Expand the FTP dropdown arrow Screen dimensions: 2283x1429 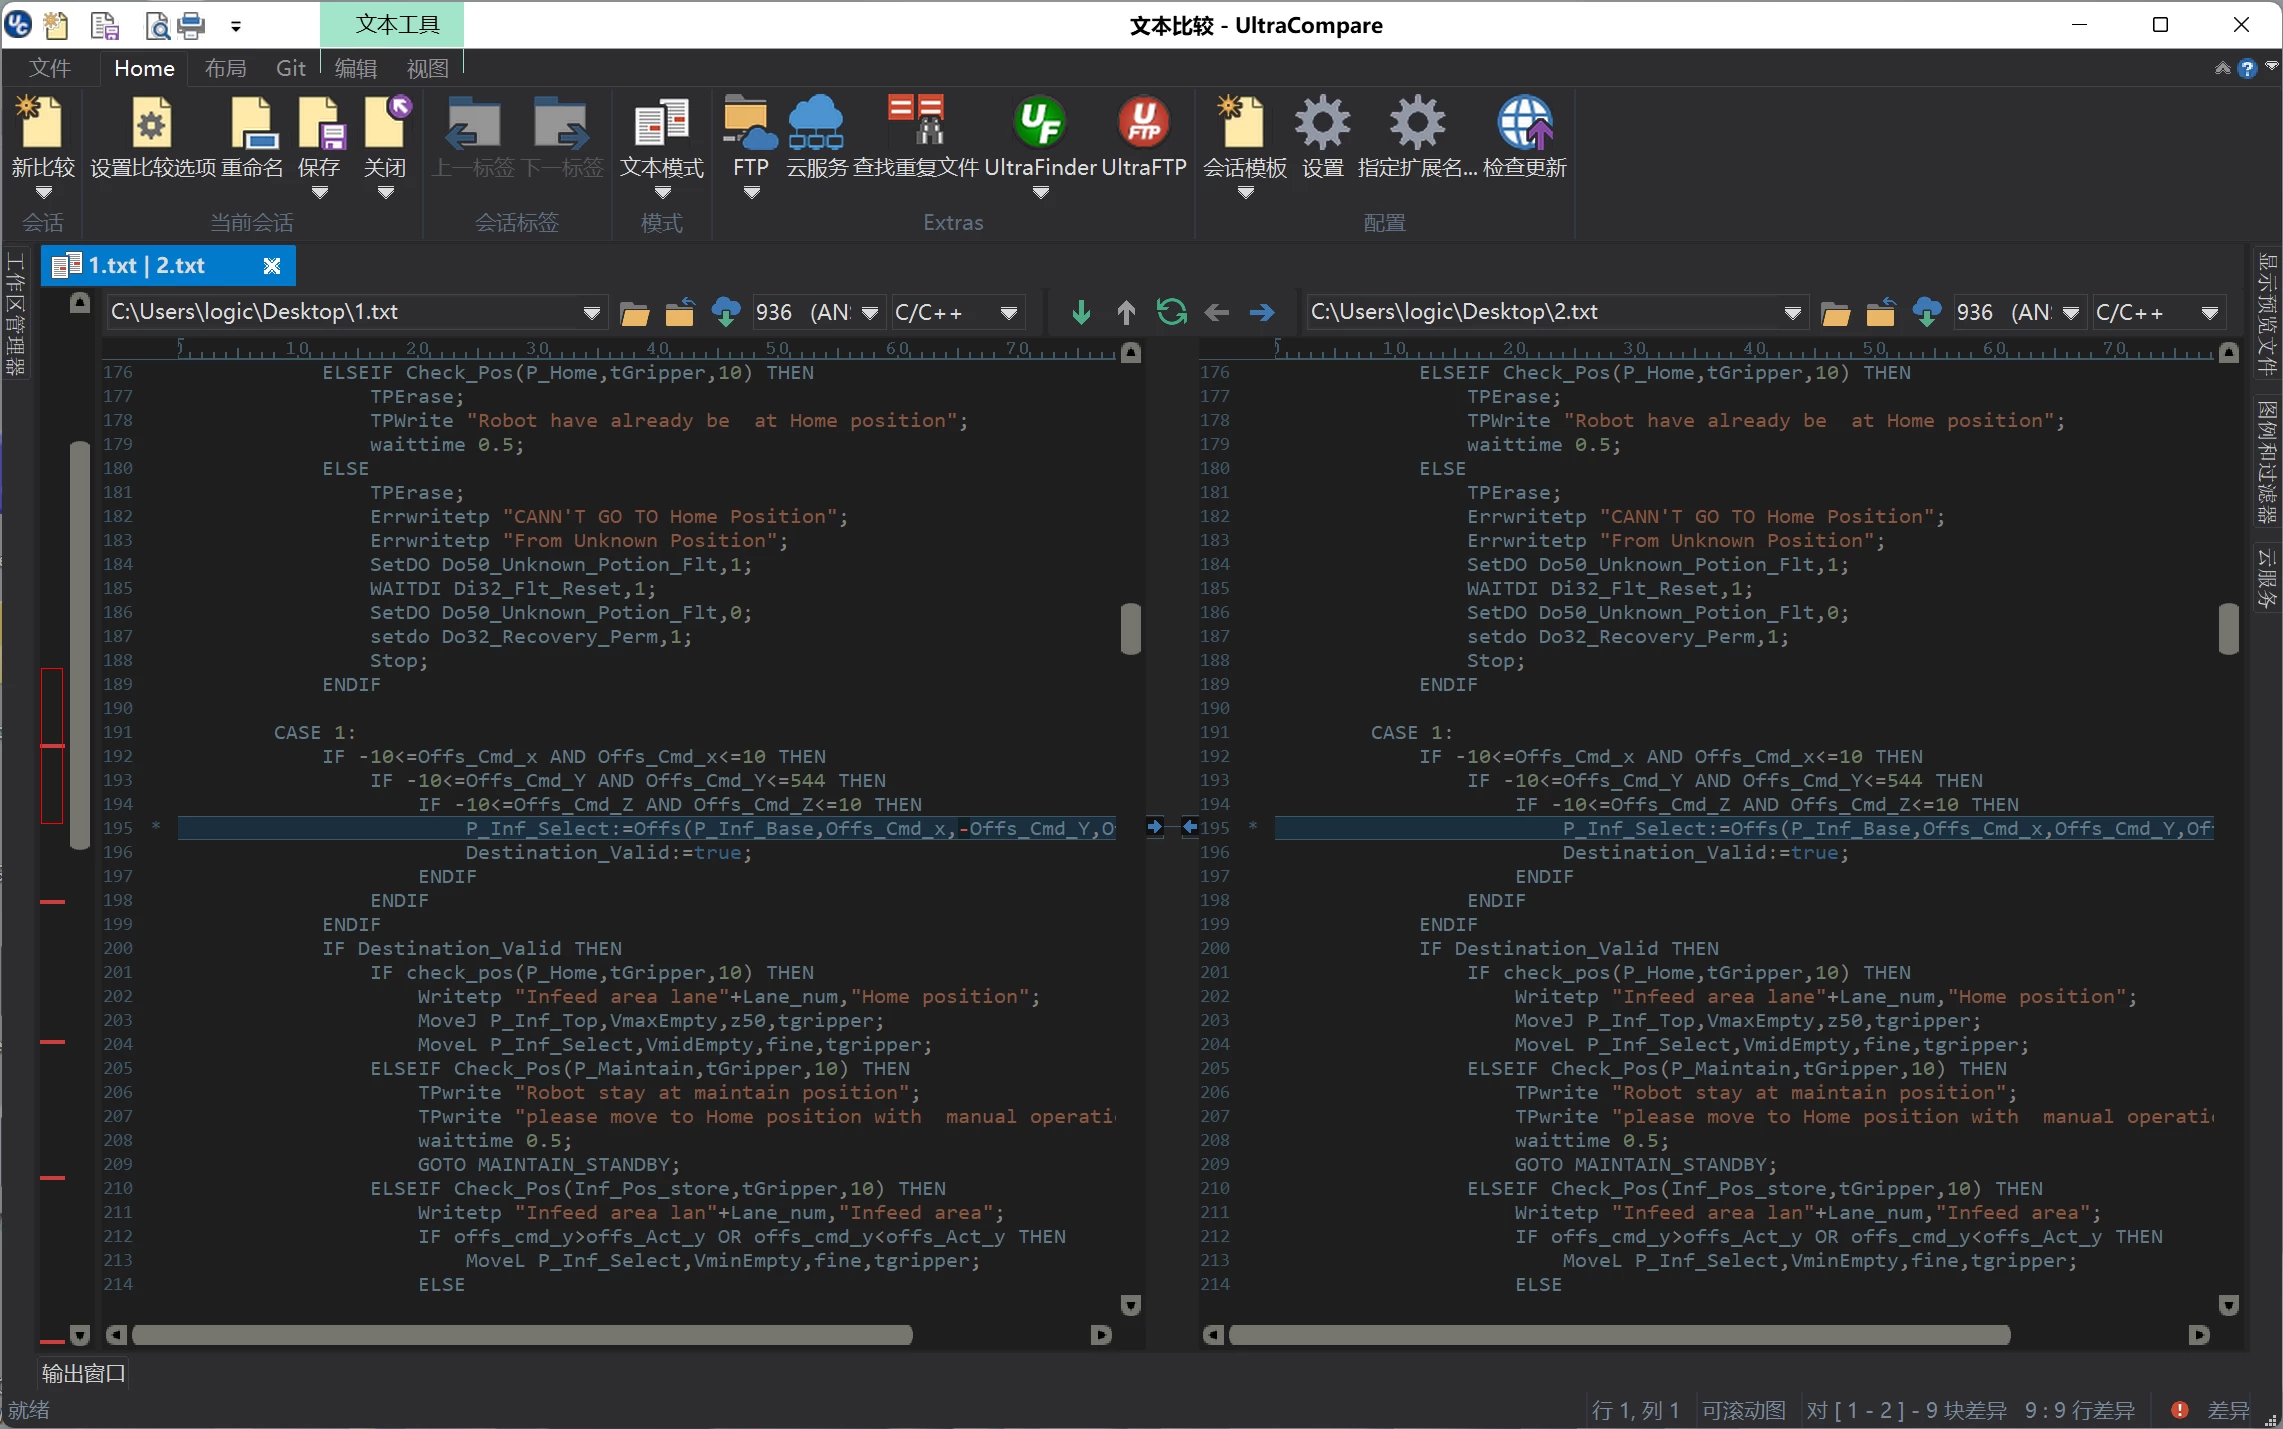(751, 193)
